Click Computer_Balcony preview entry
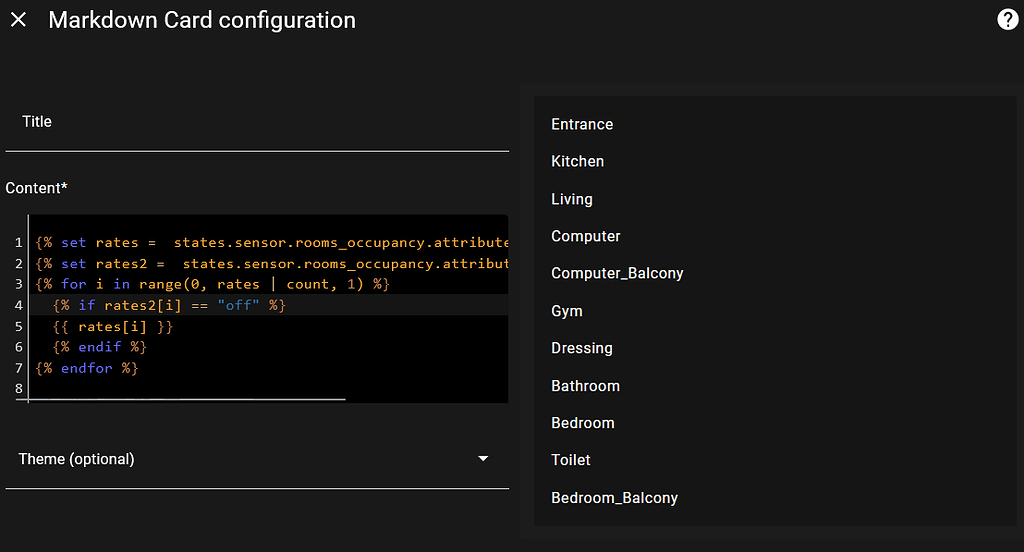Viewport: 1024px width, 552px height. [617, 273]
